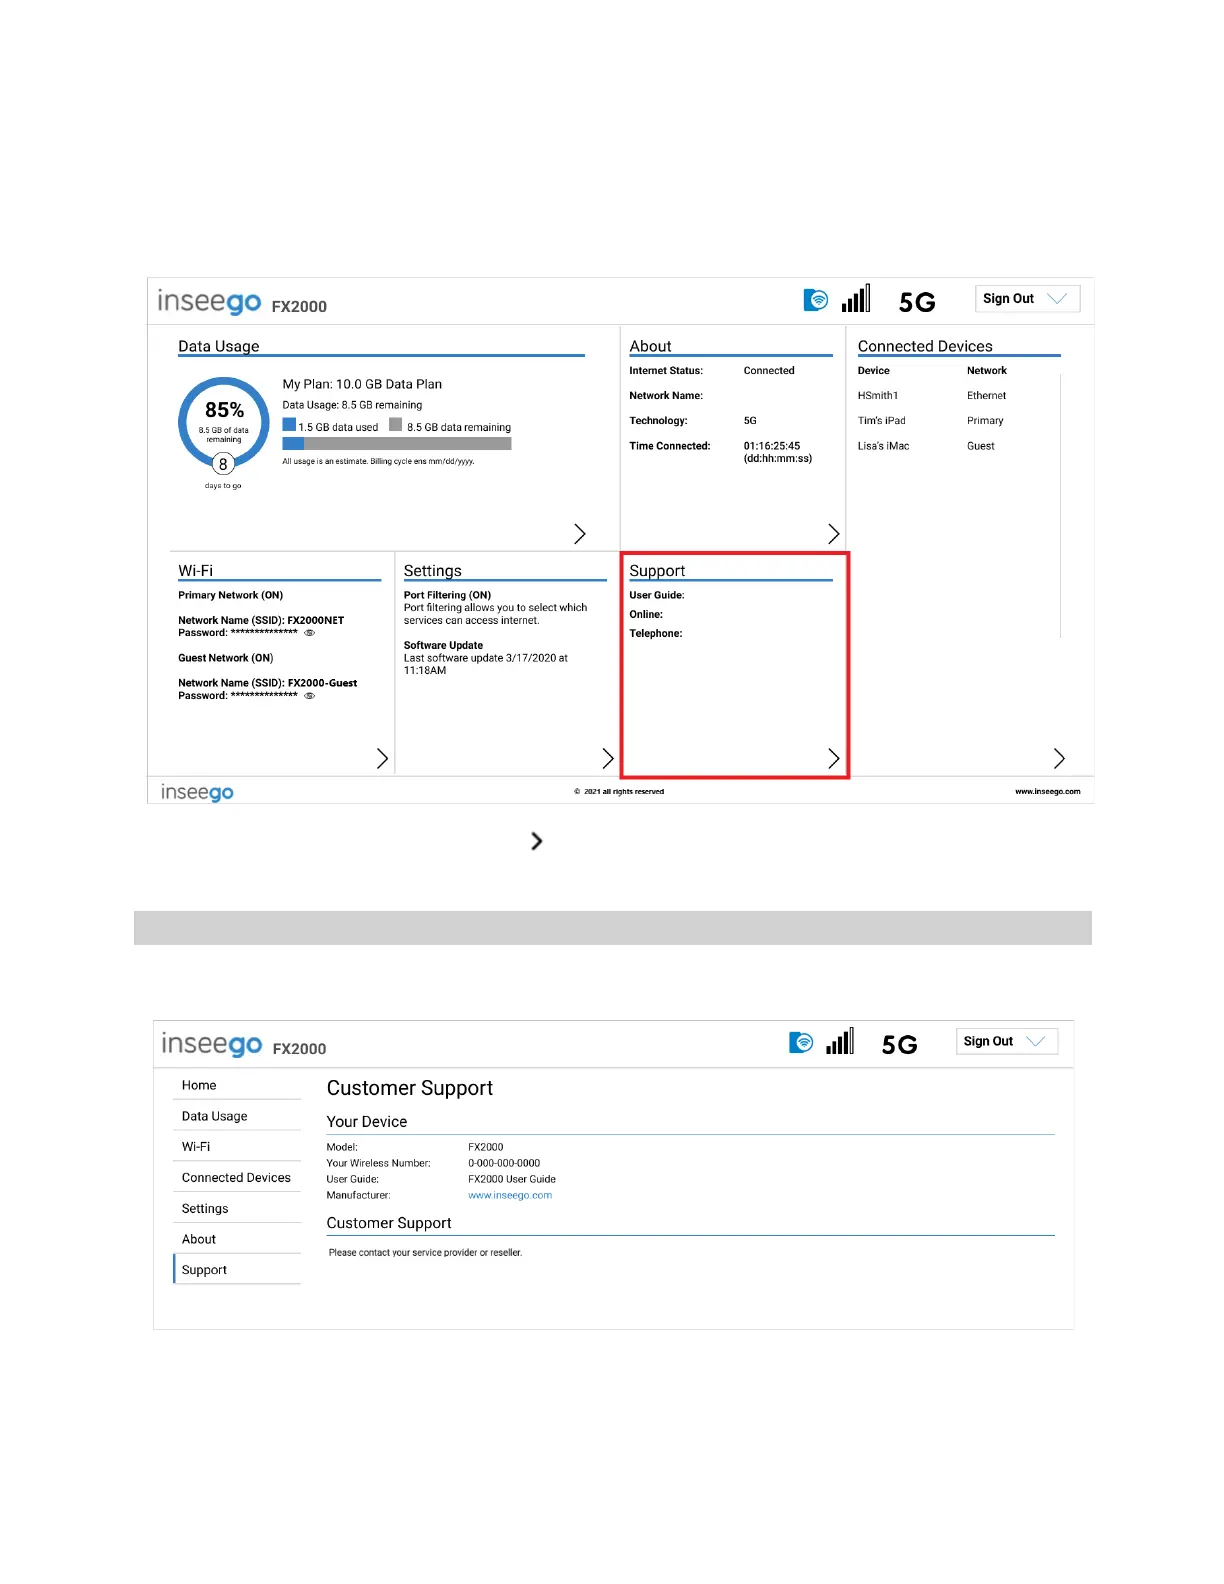Click the Wi-Fi status icon in the home page header
The width and height of the screenshot is (1224, 1584).
[x=816, y=300]
